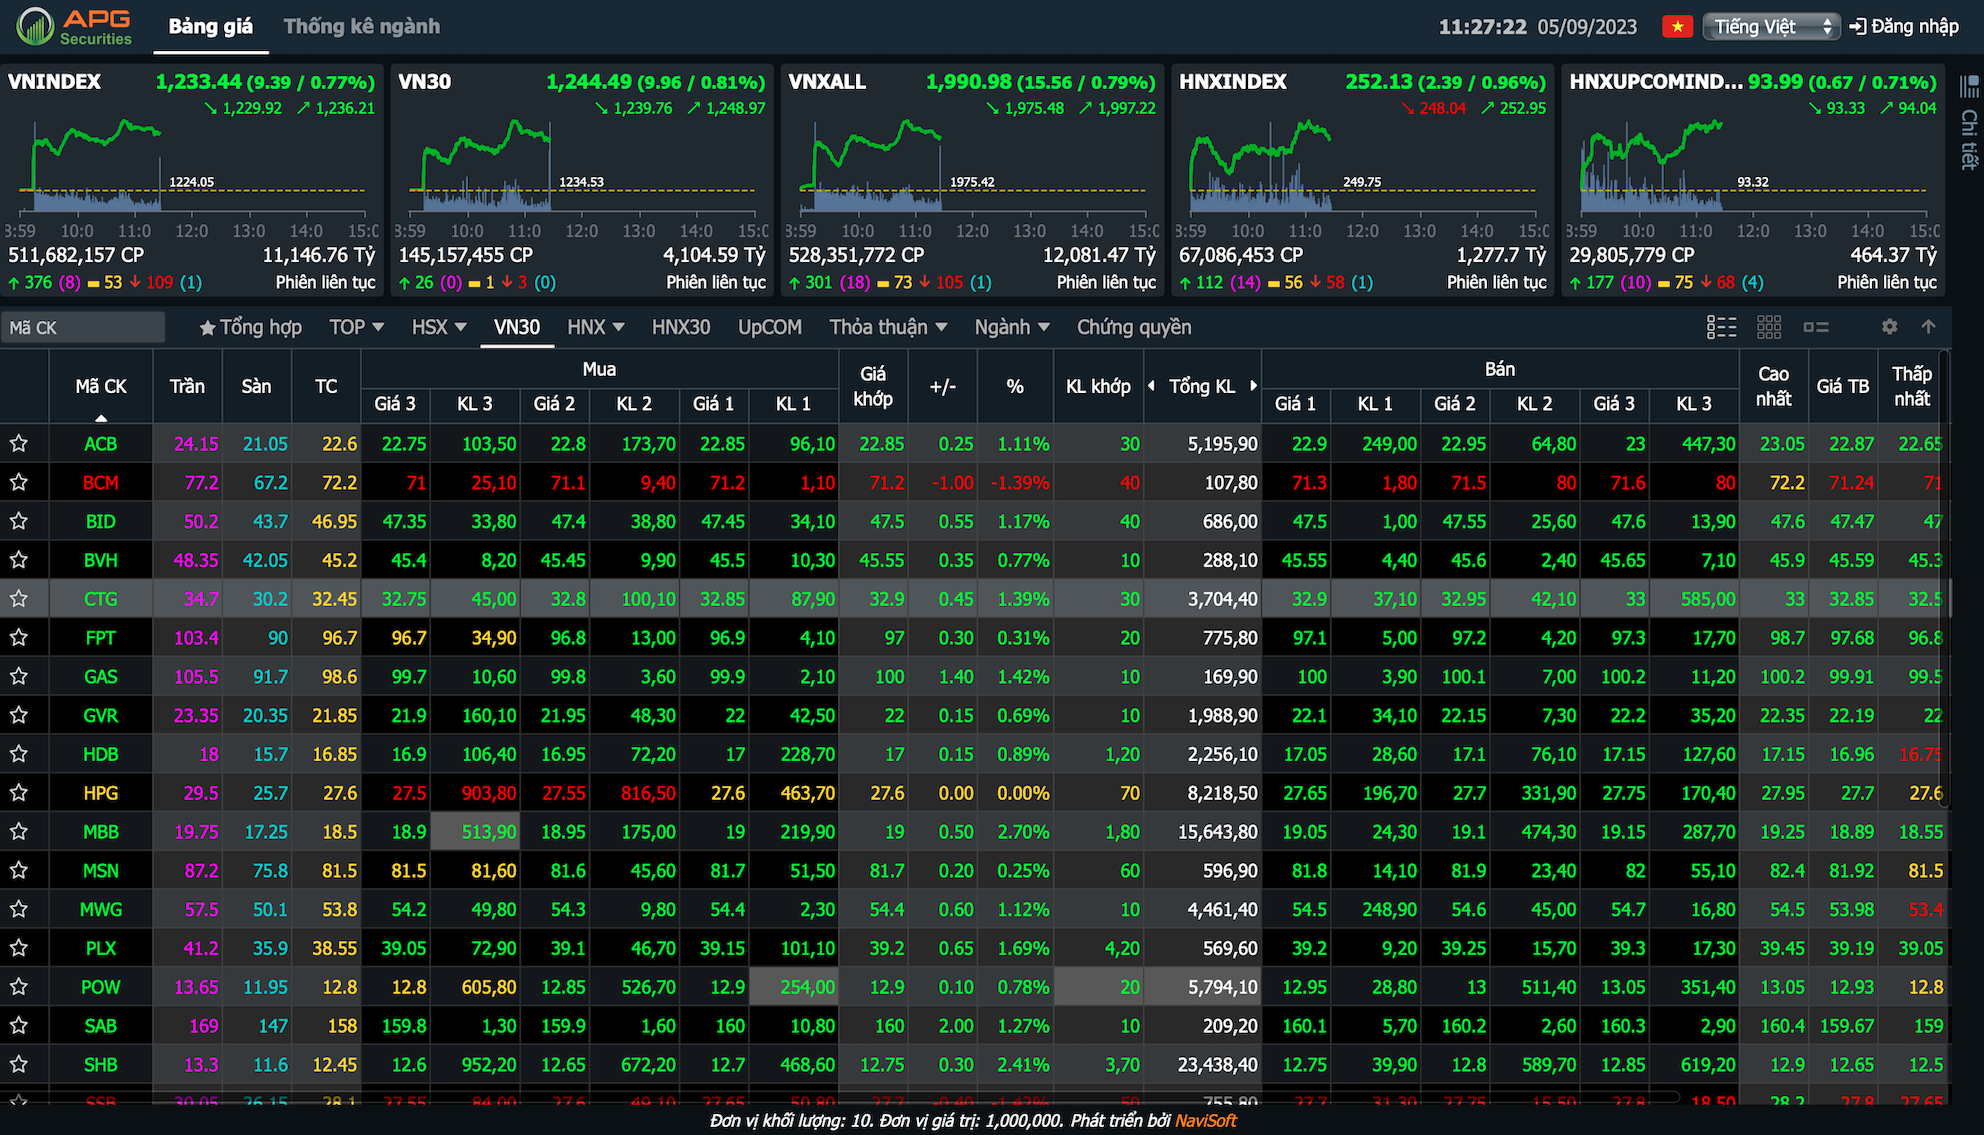Click the HPG stock symbol
The height and width of the screenshot is (1135, 1984).
(101, 793)
